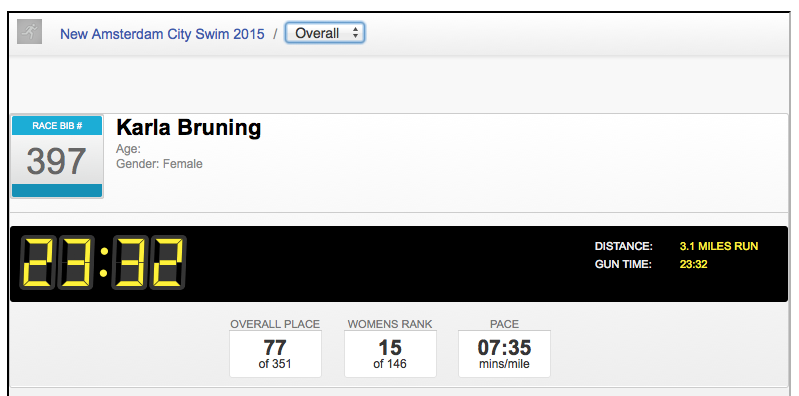
Task: Click the Age field label
Action: pos(128,149)
